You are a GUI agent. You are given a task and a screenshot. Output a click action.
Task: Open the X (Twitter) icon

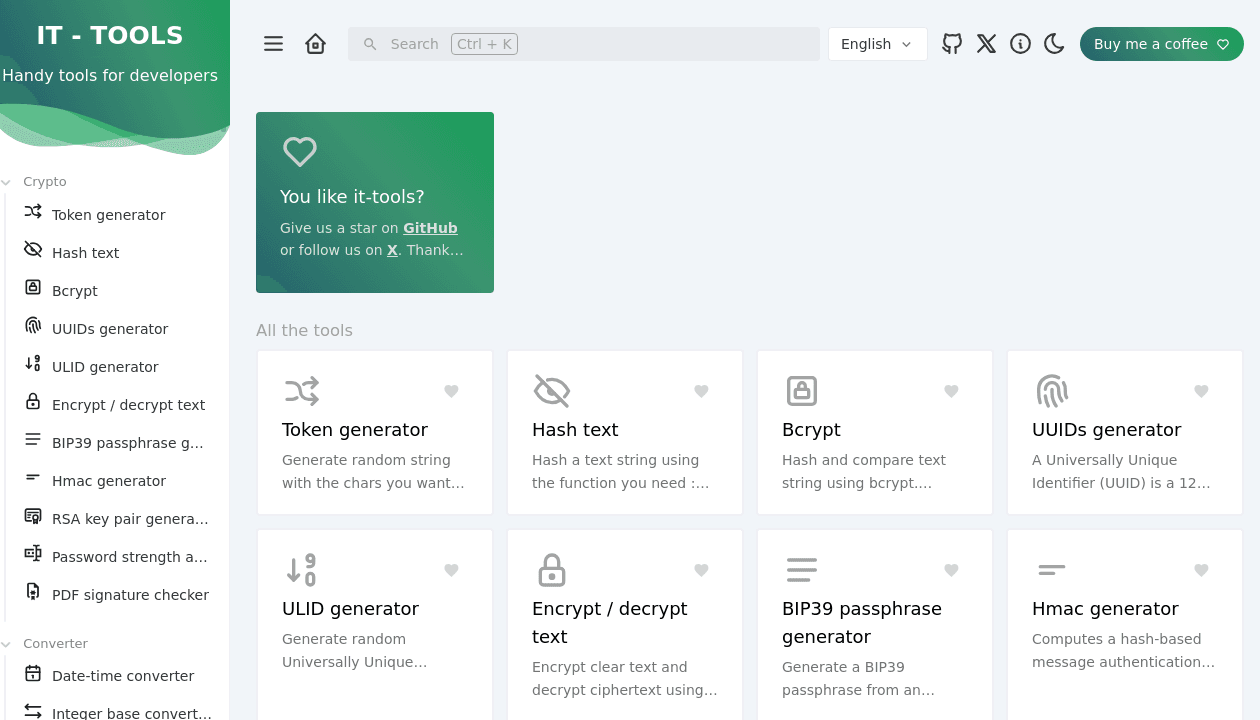(x=986, y=43)
